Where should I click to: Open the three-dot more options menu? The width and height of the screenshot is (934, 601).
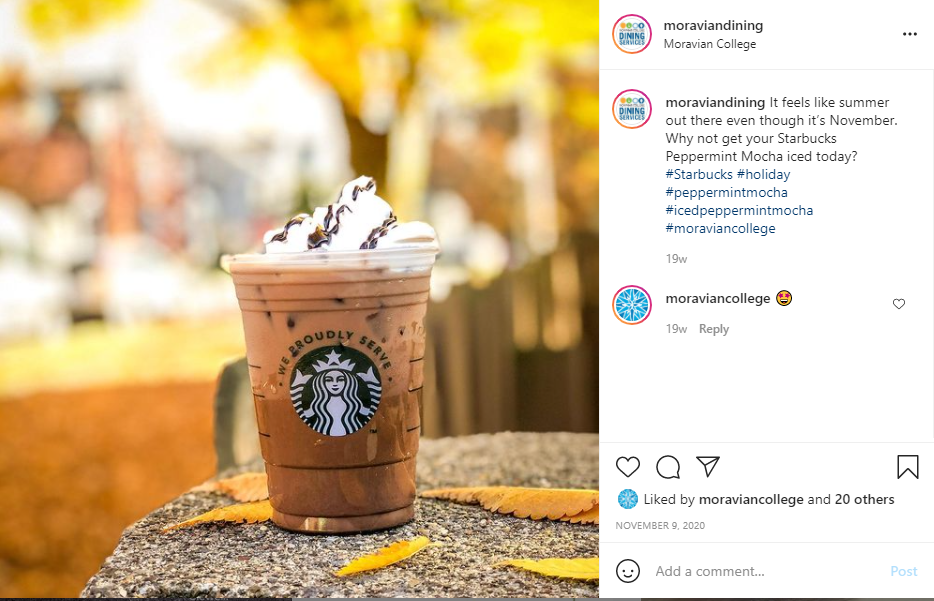(910, 34)
